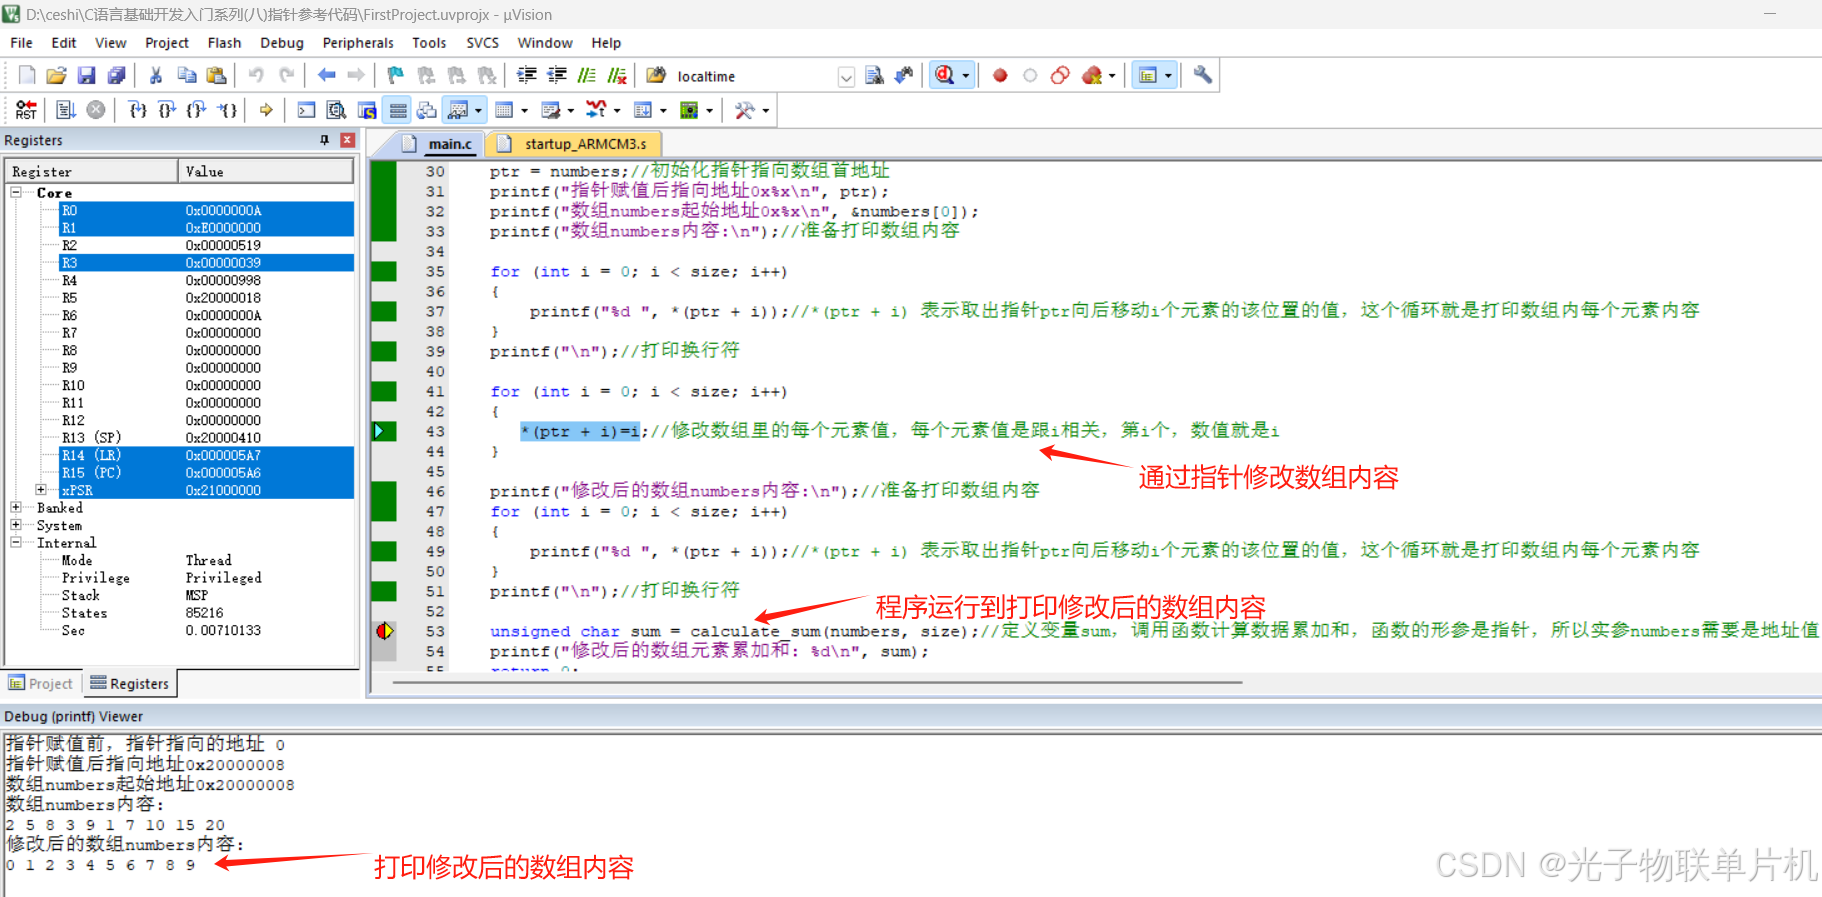Create a new file
Image resolution: width=1822 pixels, height=897 pixels.
click(27, 75)
